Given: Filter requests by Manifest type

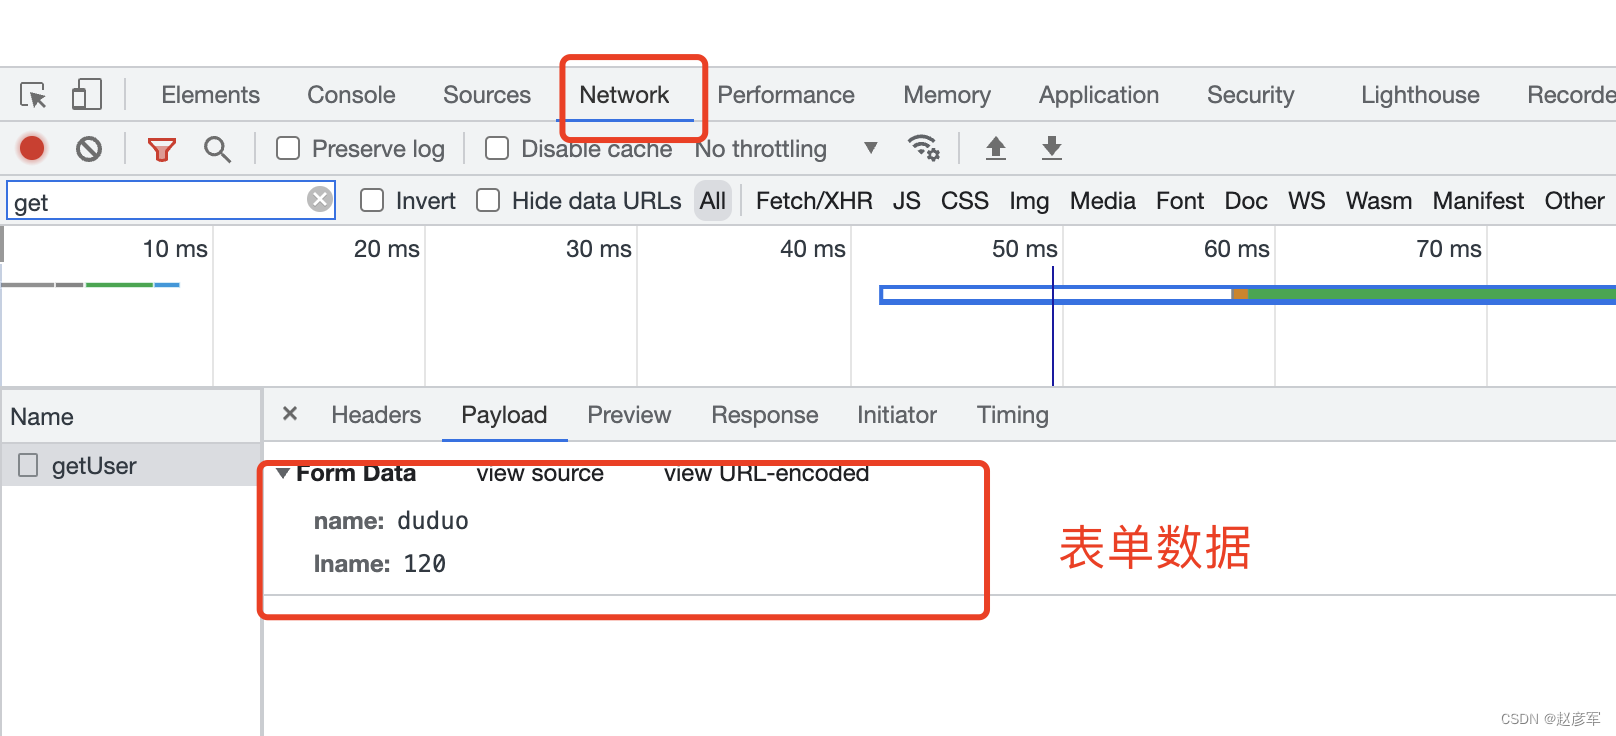Looking at the screenshot, I should point(1478,201).
